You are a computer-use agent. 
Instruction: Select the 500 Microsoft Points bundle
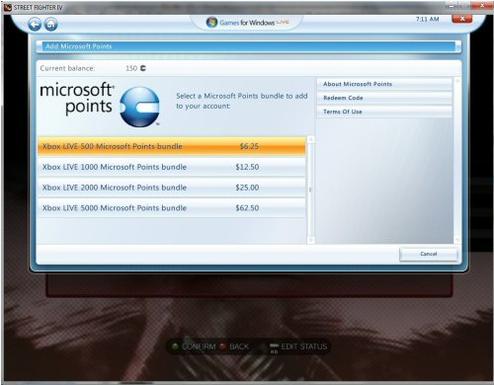(x=172, y=146)
